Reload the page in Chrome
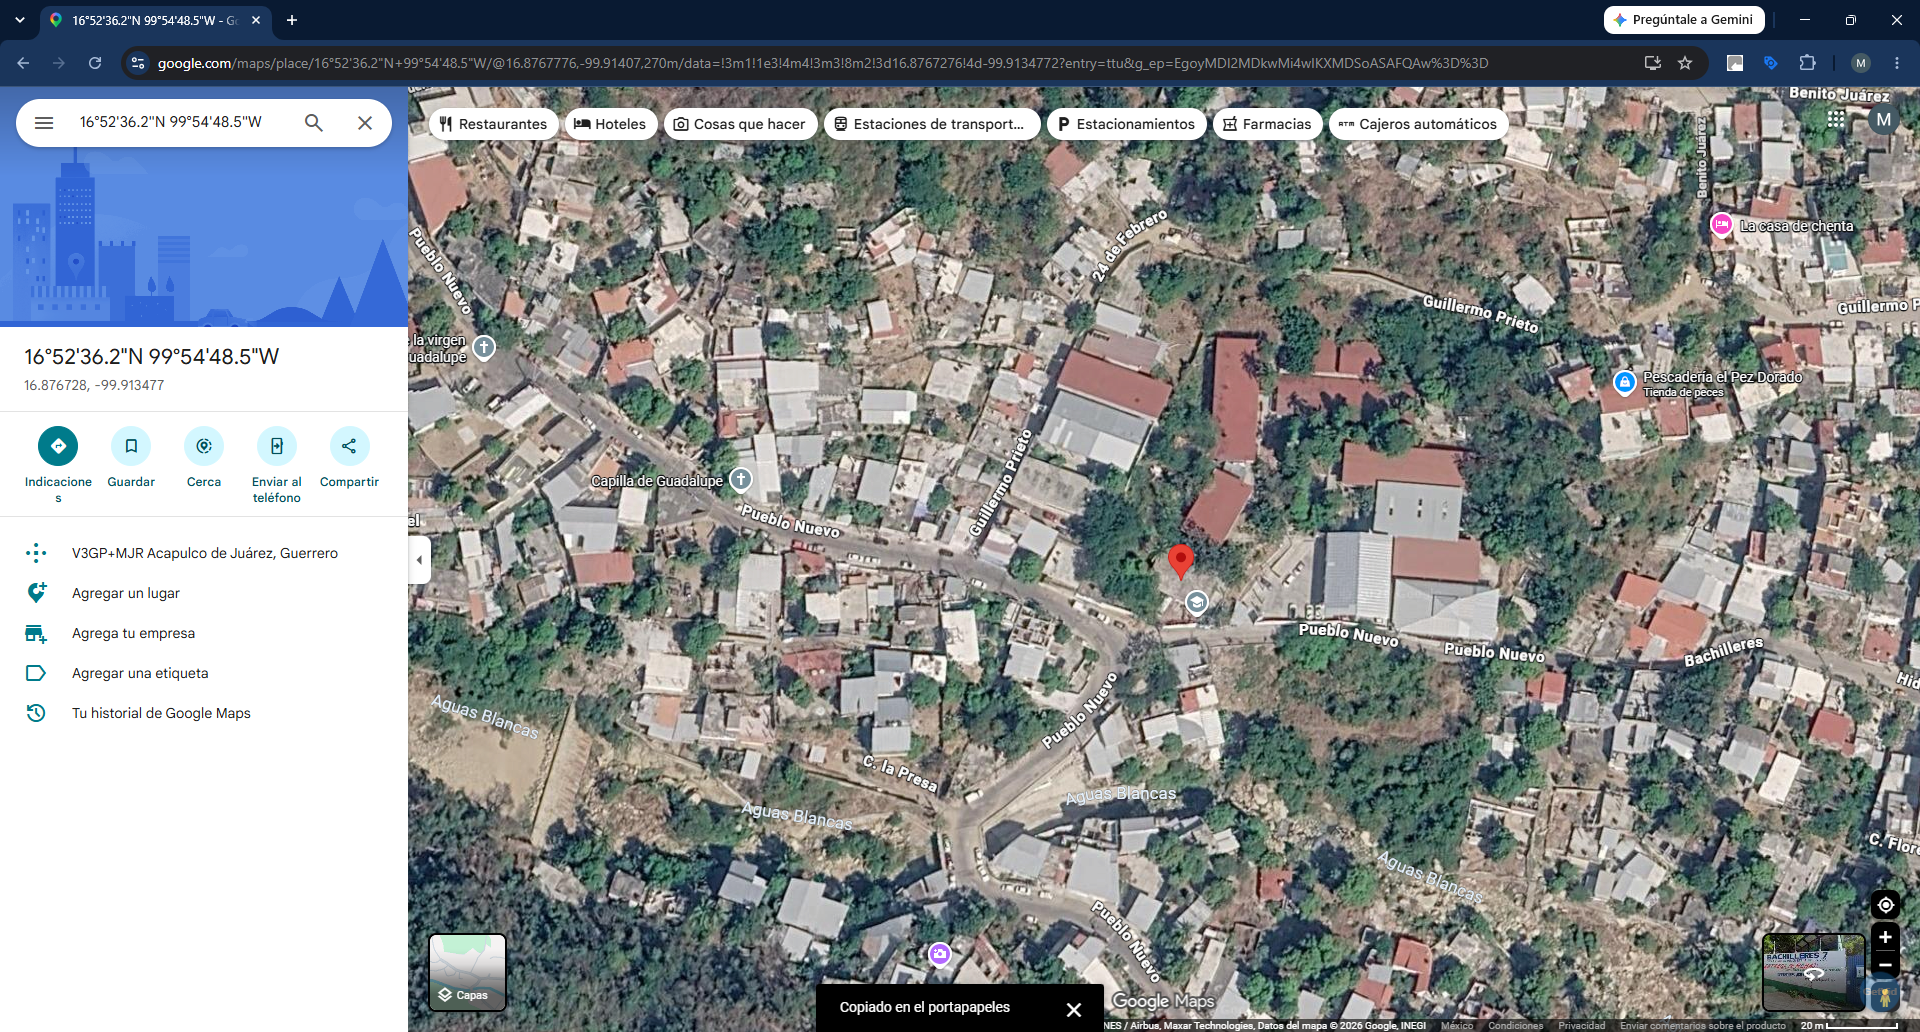 (x=95, y=63)
